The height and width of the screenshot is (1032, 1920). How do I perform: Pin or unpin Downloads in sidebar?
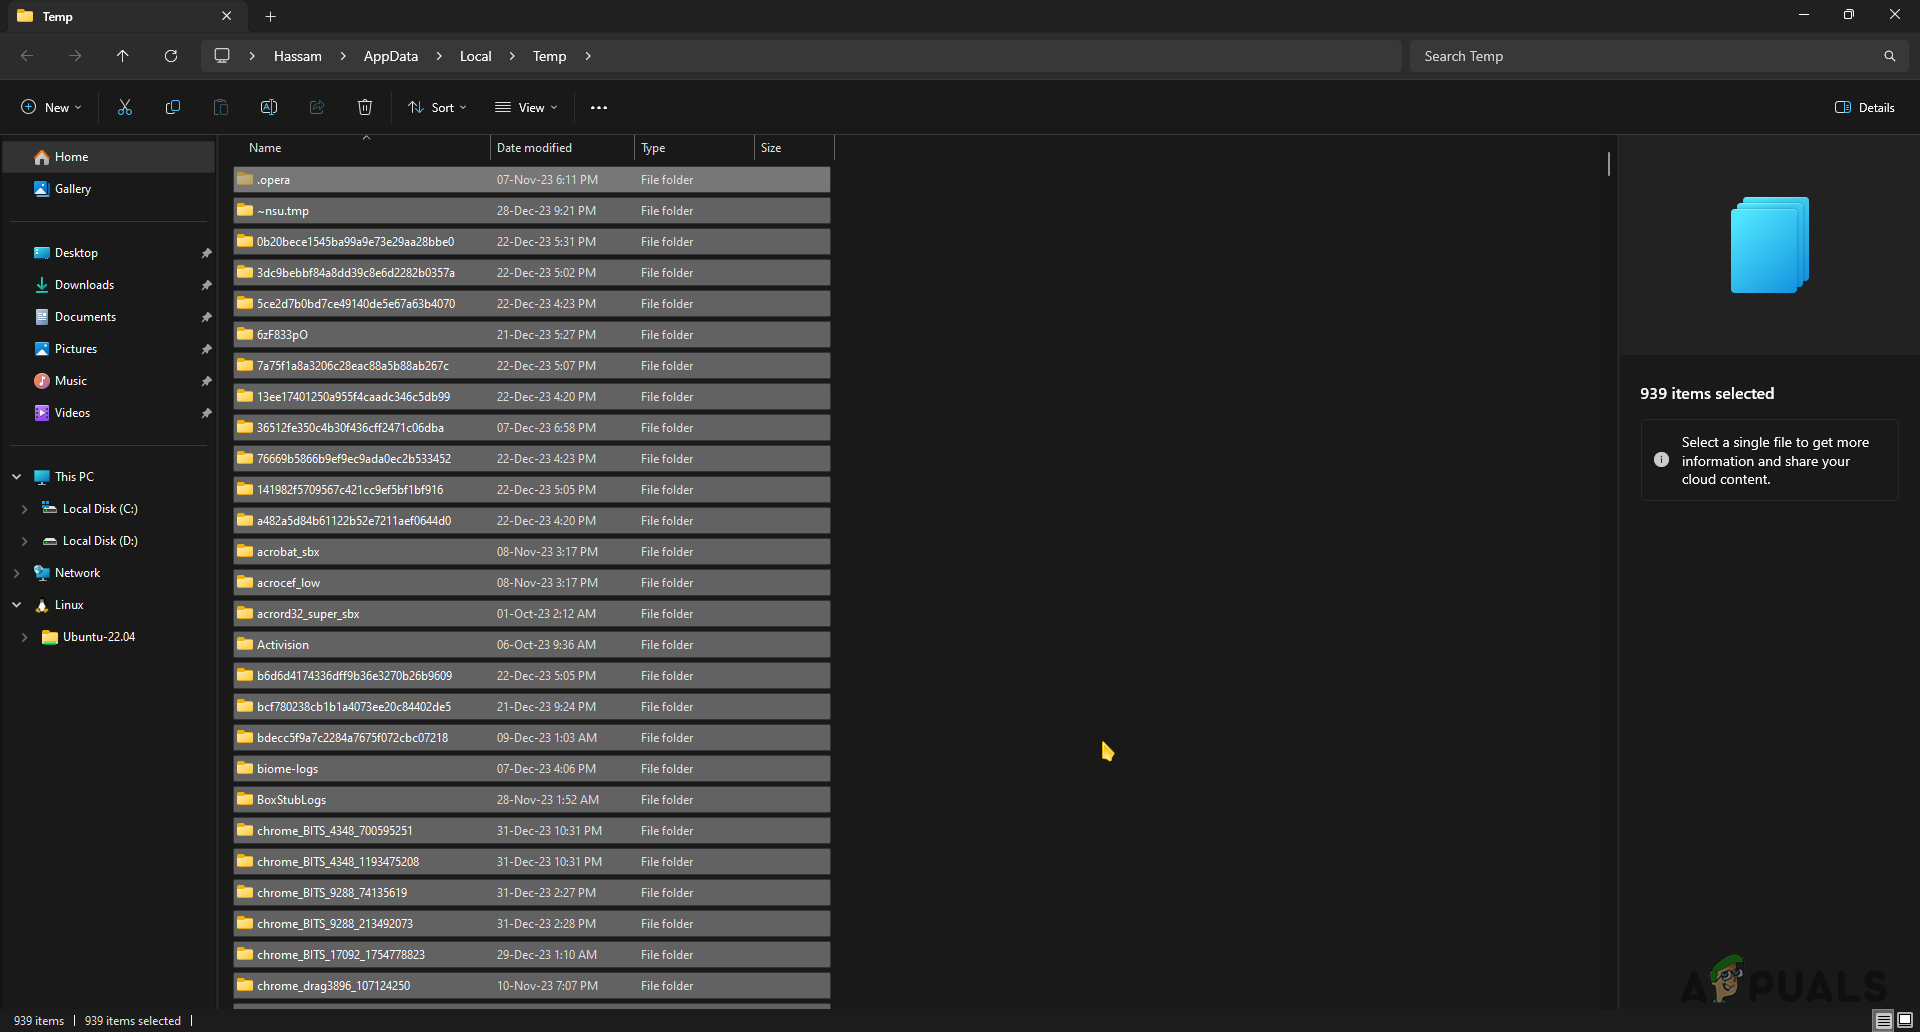click(206, 285)
